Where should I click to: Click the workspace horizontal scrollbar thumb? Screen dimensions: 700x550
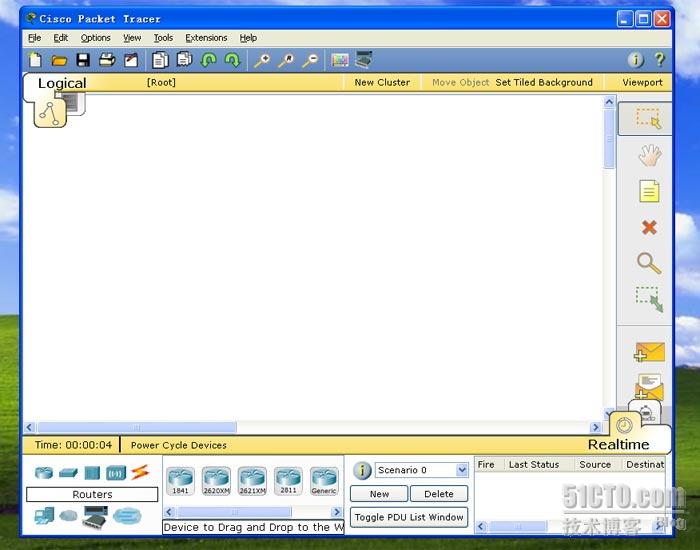[137, 427]
